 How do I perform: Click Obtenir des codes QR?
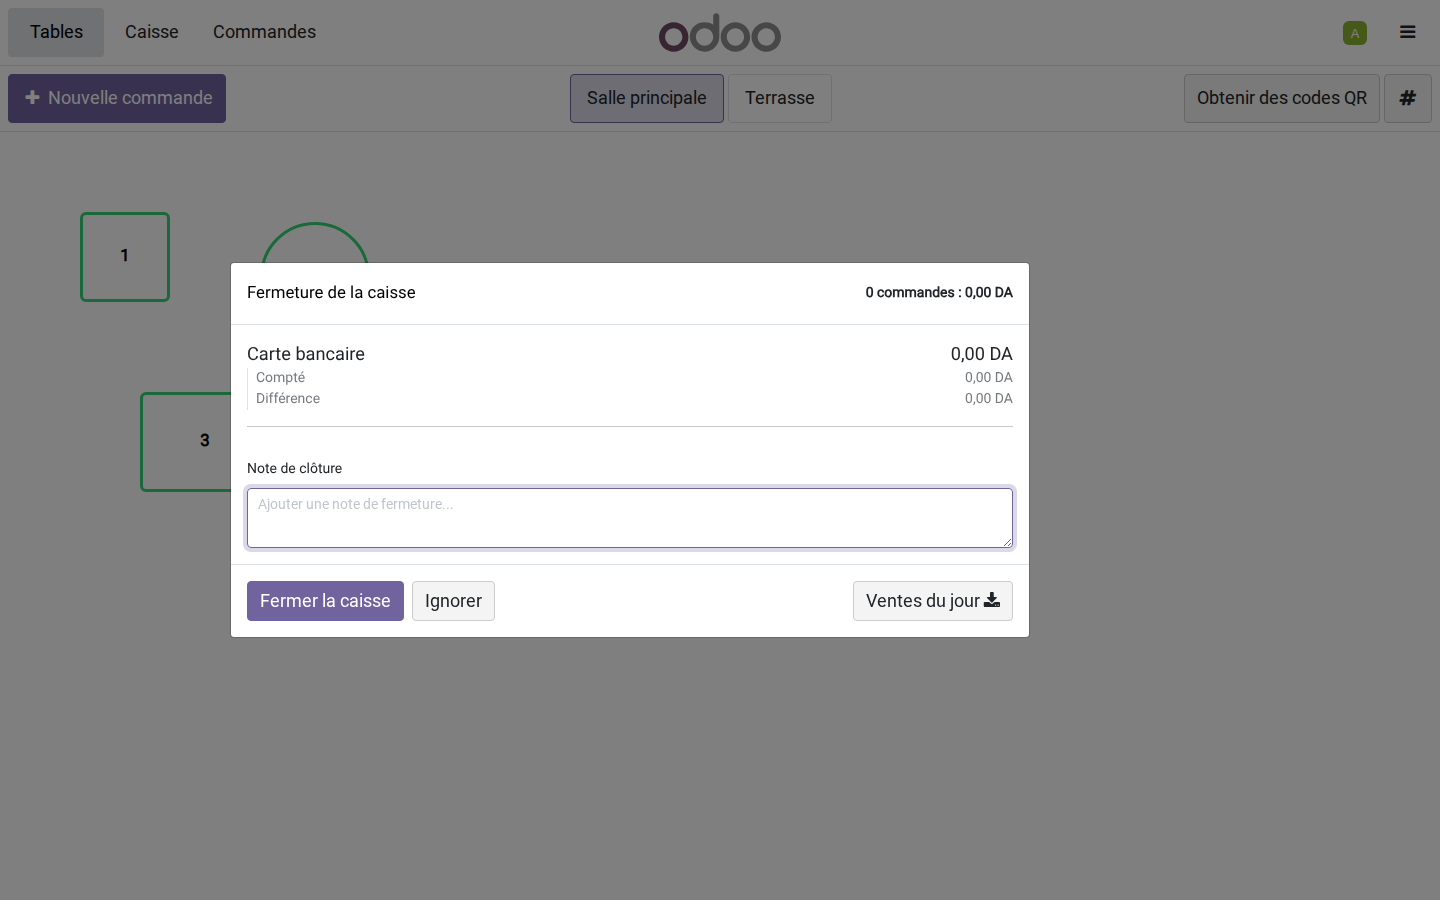1282,98
